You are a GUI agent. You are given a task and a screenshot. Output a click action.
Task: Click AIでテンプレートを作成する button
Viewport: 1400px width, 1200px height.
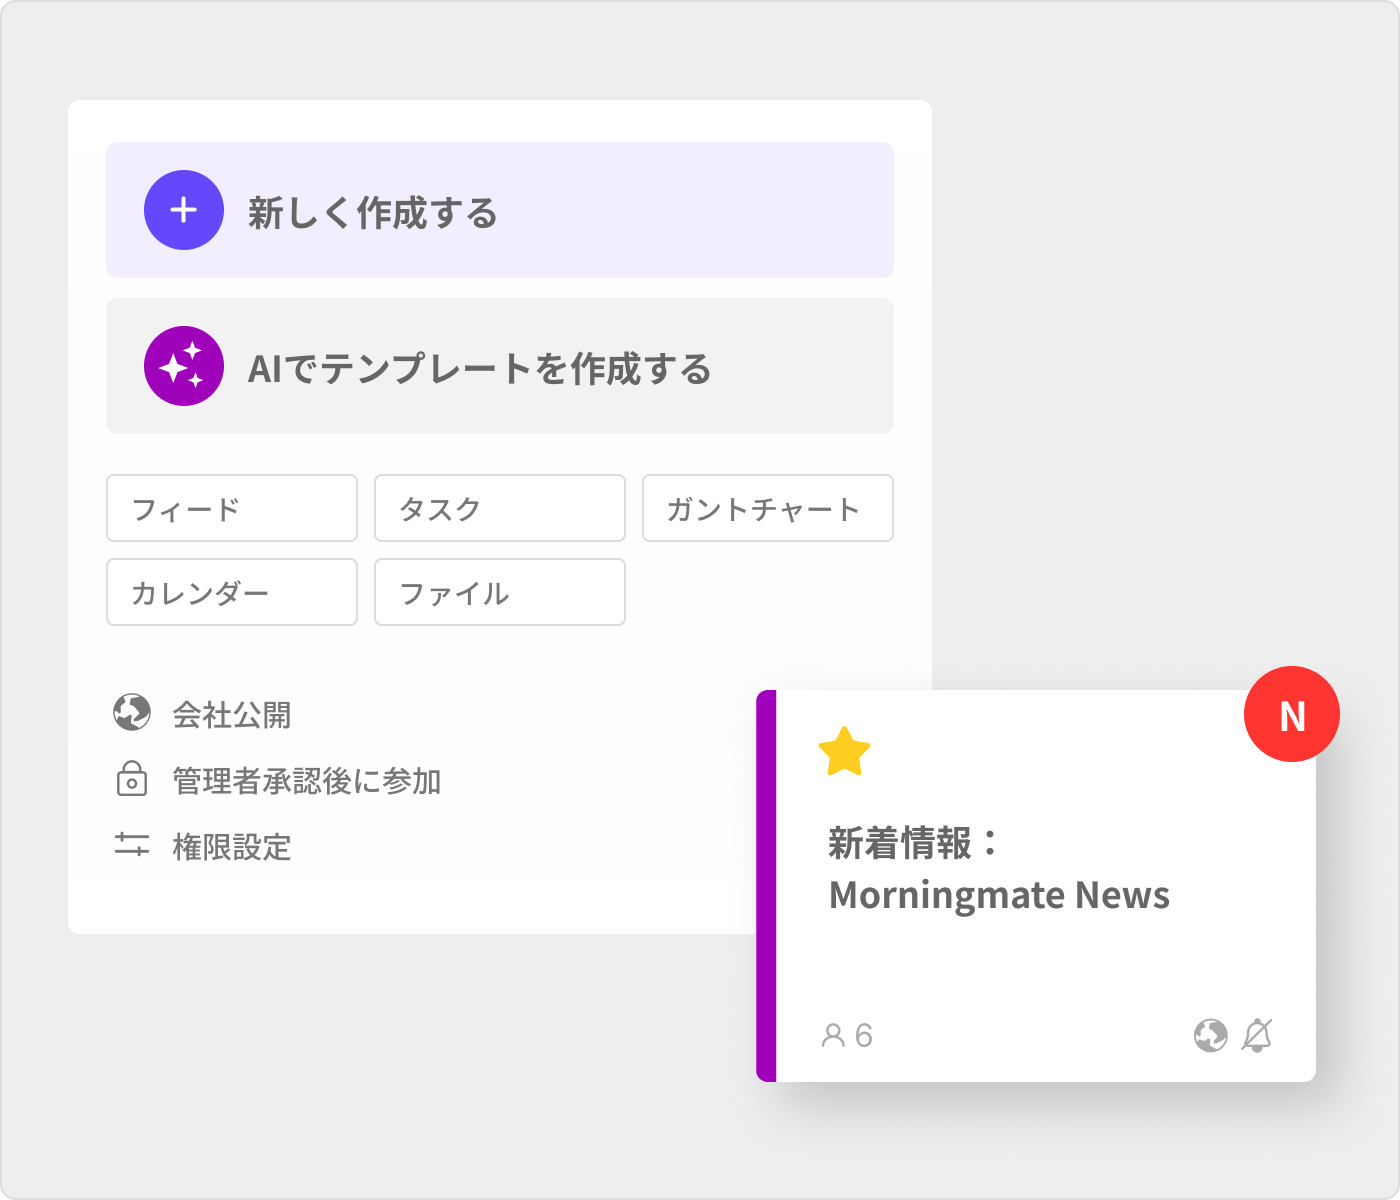pos(500,366)
